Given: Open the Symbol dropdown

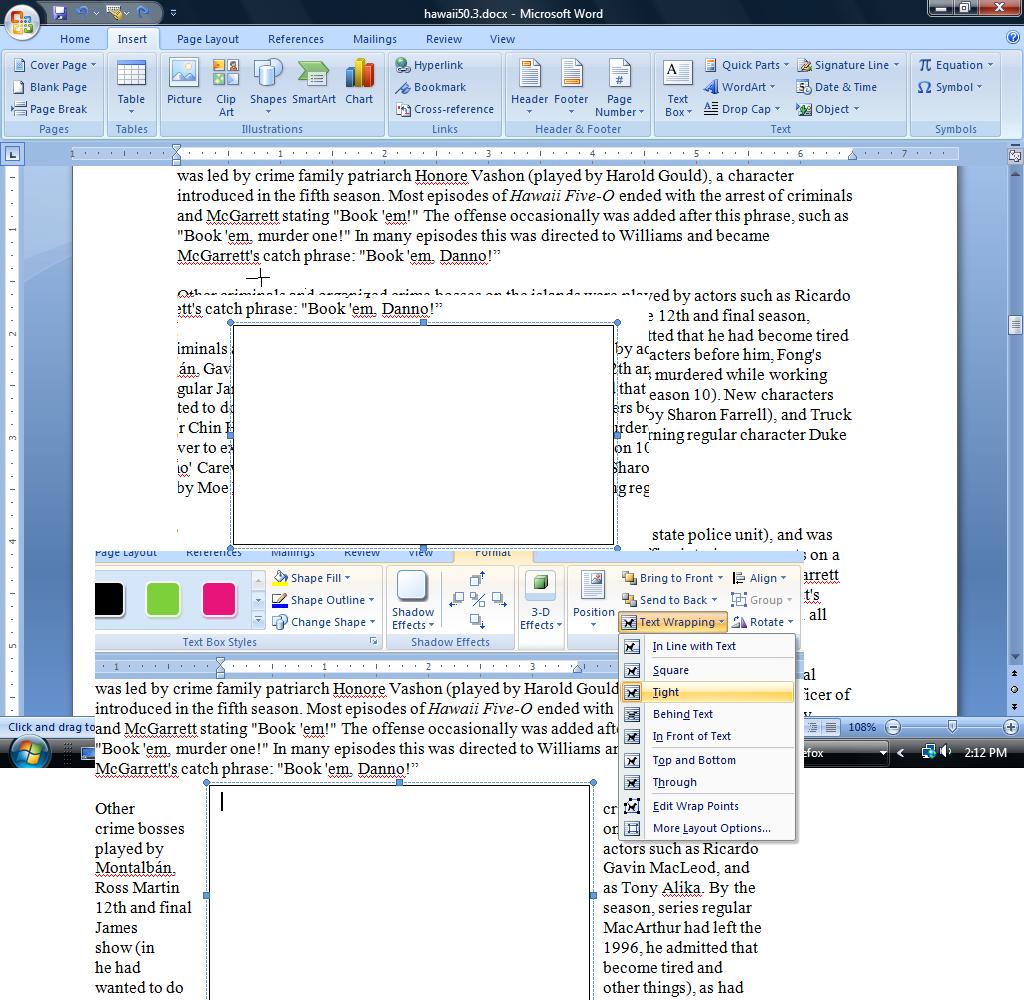Looking at the screenshot, I should tap(950, 87).
